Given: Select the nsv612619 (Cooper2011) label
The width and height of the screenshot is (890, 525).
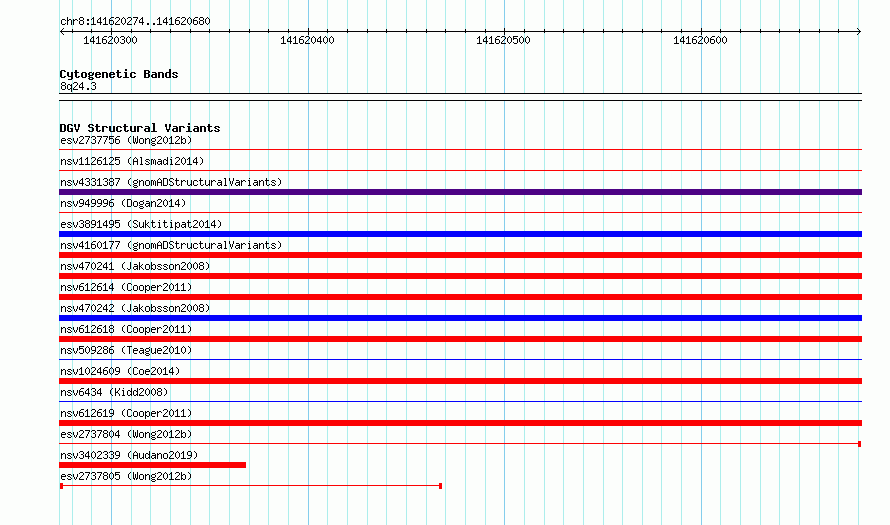Looking at the screenshot, I should 126,413.
